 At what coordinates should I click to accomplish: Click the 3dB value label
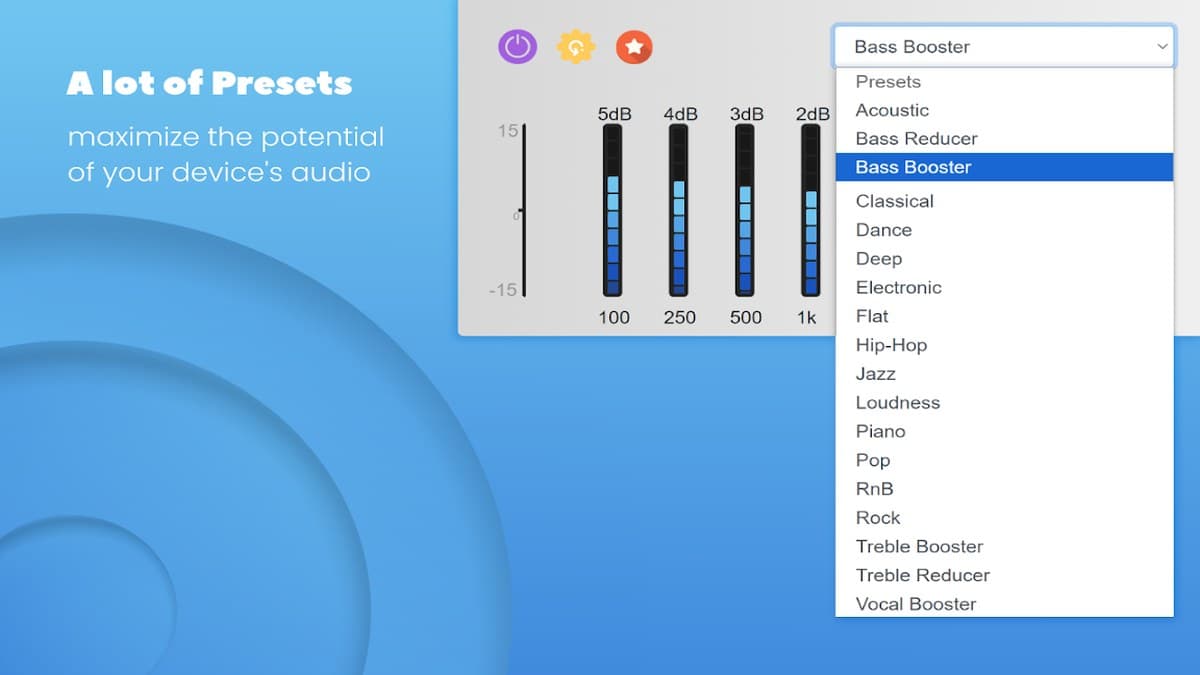[747, 114]
